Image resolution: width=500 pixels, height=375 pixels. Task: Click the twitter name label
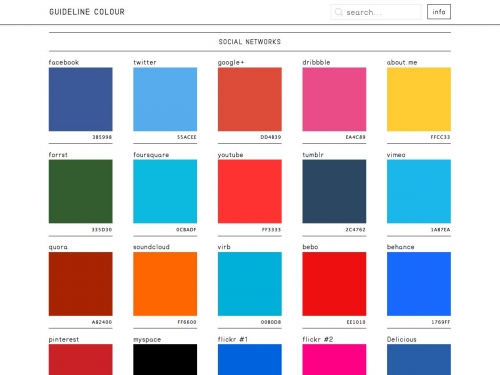point(145,62)
